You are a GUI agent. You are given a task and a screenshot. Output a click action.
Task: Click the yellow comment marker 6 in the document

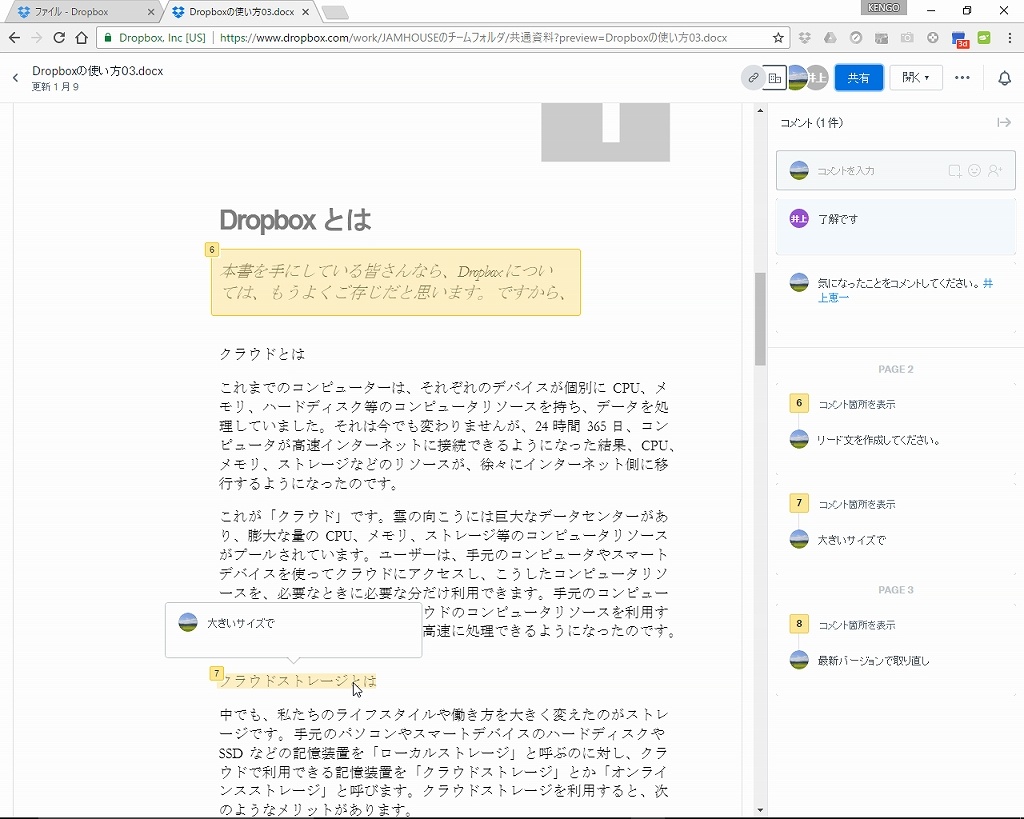(x=212, y=249)
